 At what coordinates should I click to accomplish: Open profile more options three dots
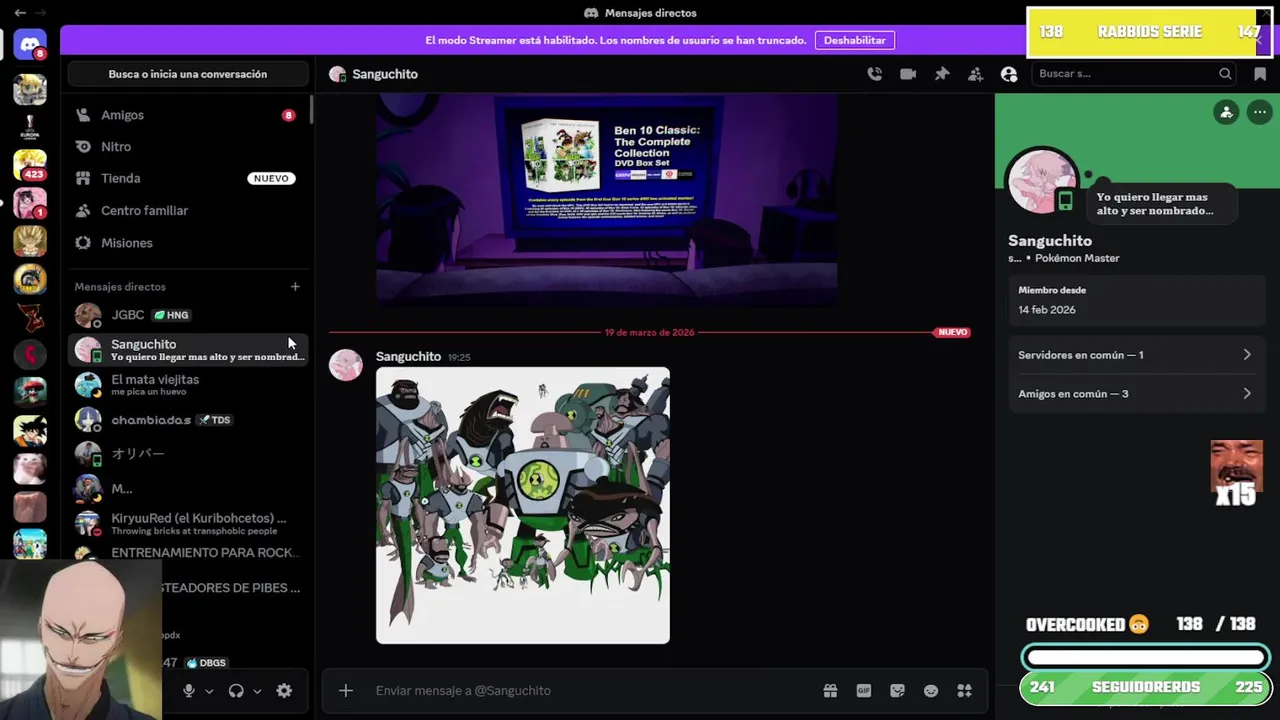click(1260, 112)
